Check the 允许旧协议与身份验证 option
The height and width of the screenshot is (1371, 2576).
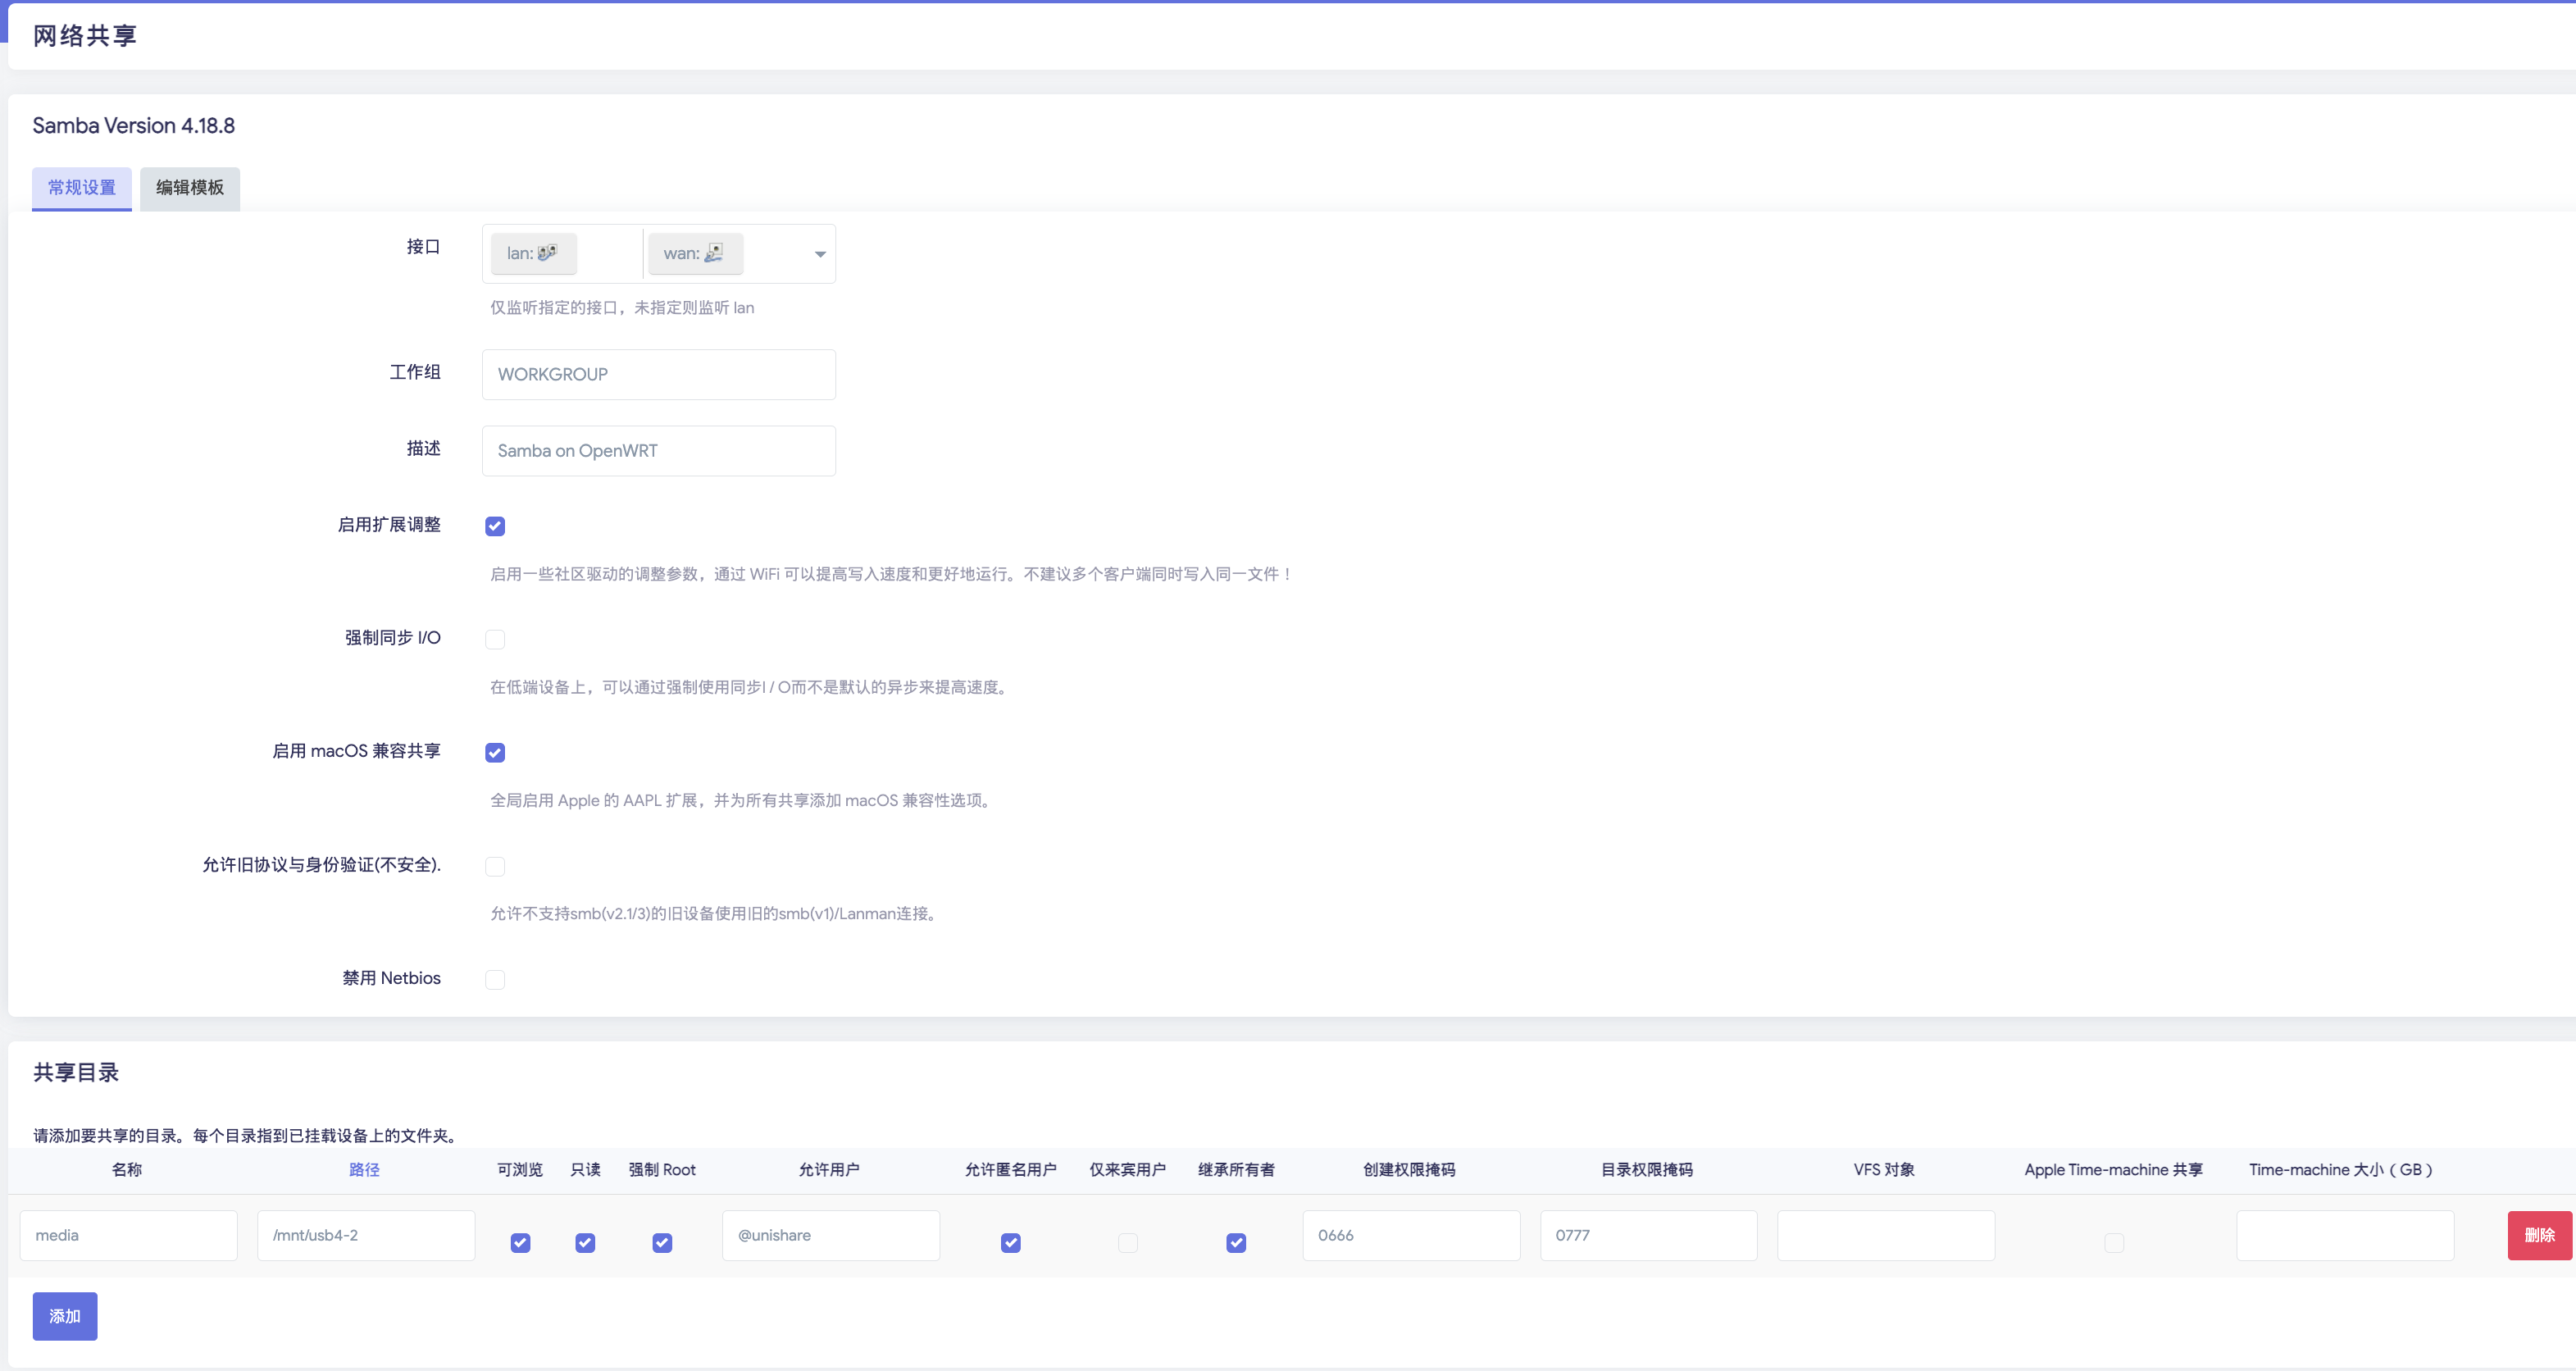(495, 866)
